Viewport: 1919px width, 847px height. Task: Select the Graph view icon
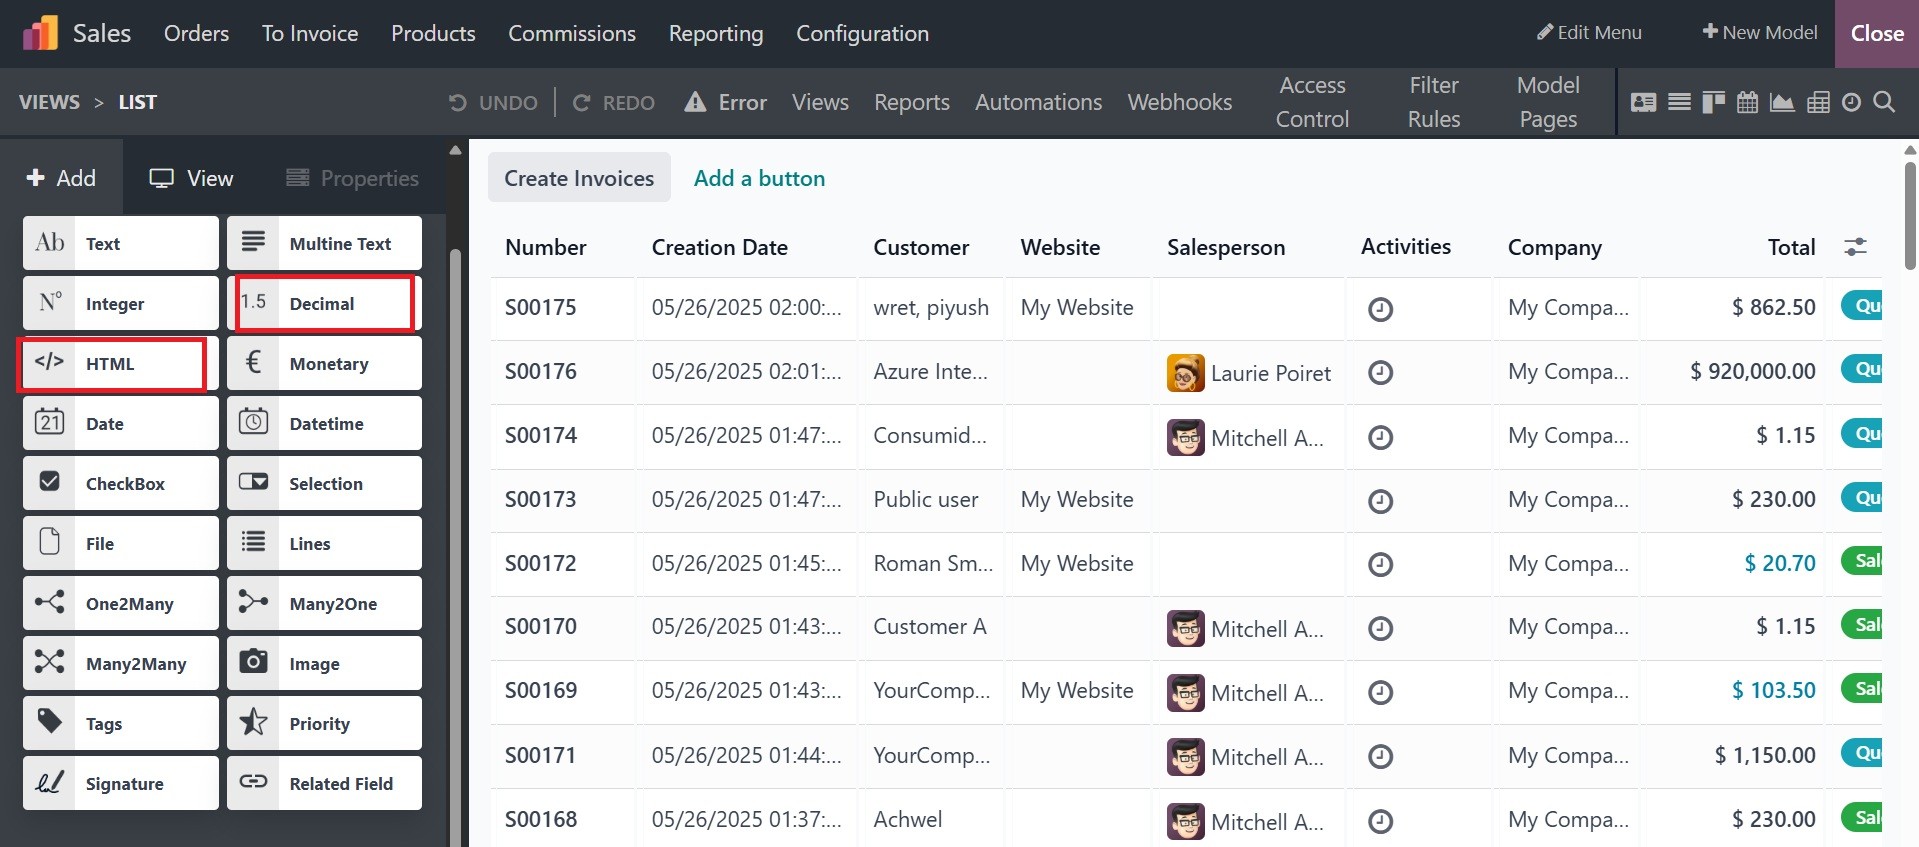1782,102
